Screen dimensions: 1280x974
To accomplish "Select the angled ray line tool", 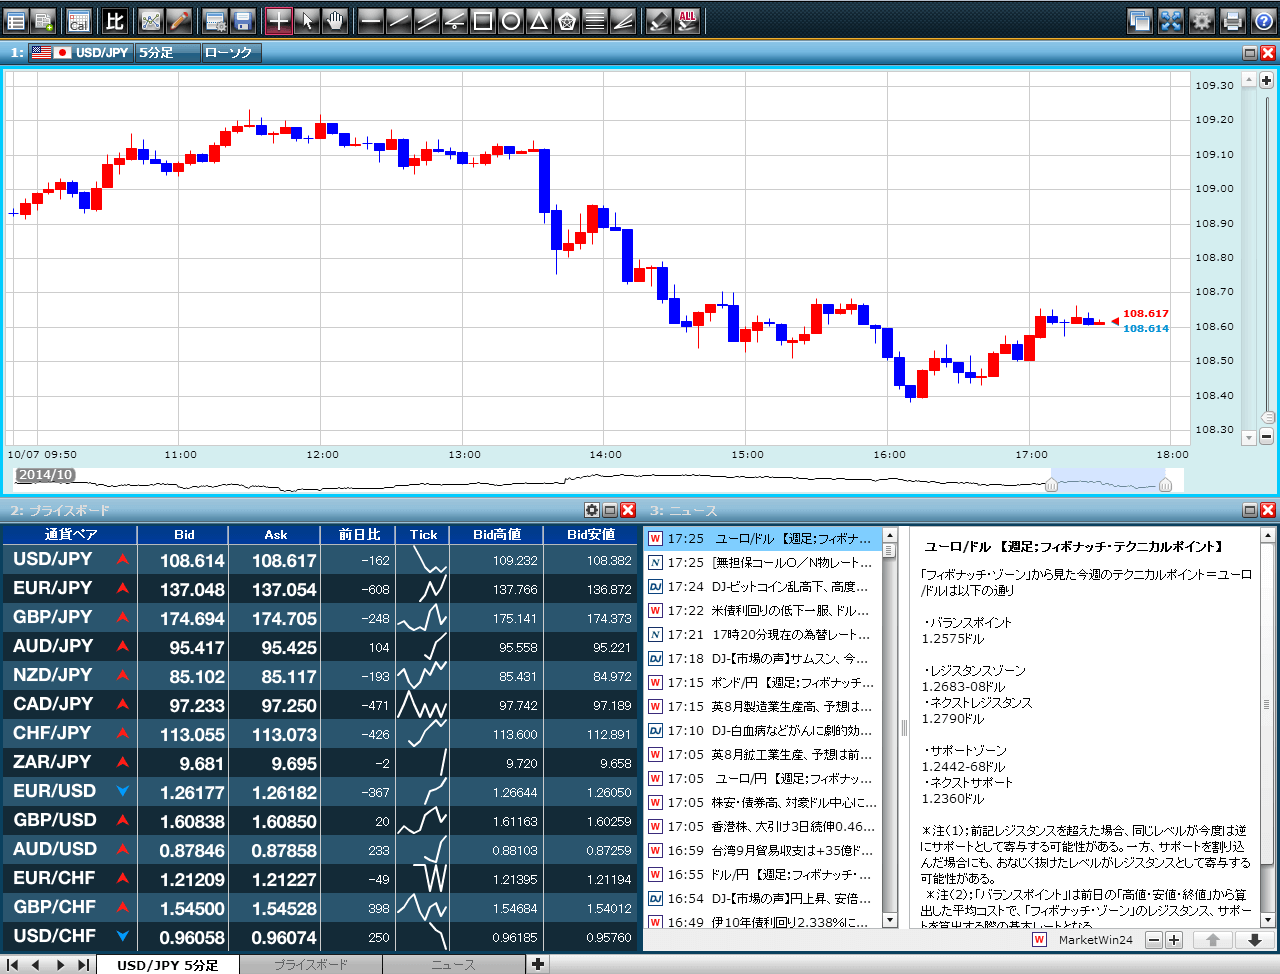I will click(455, 20).
